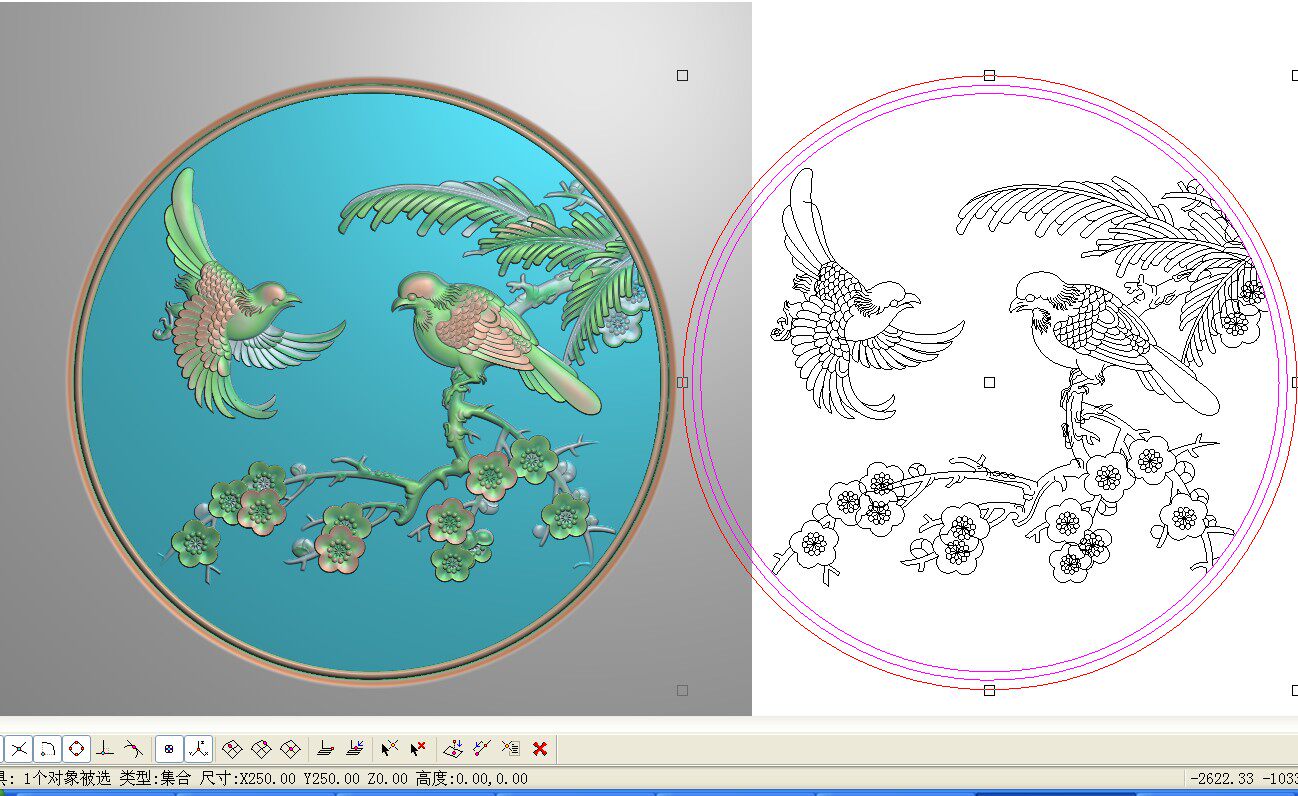Click the status text '类型:集合'

click(x=156, y=778)
